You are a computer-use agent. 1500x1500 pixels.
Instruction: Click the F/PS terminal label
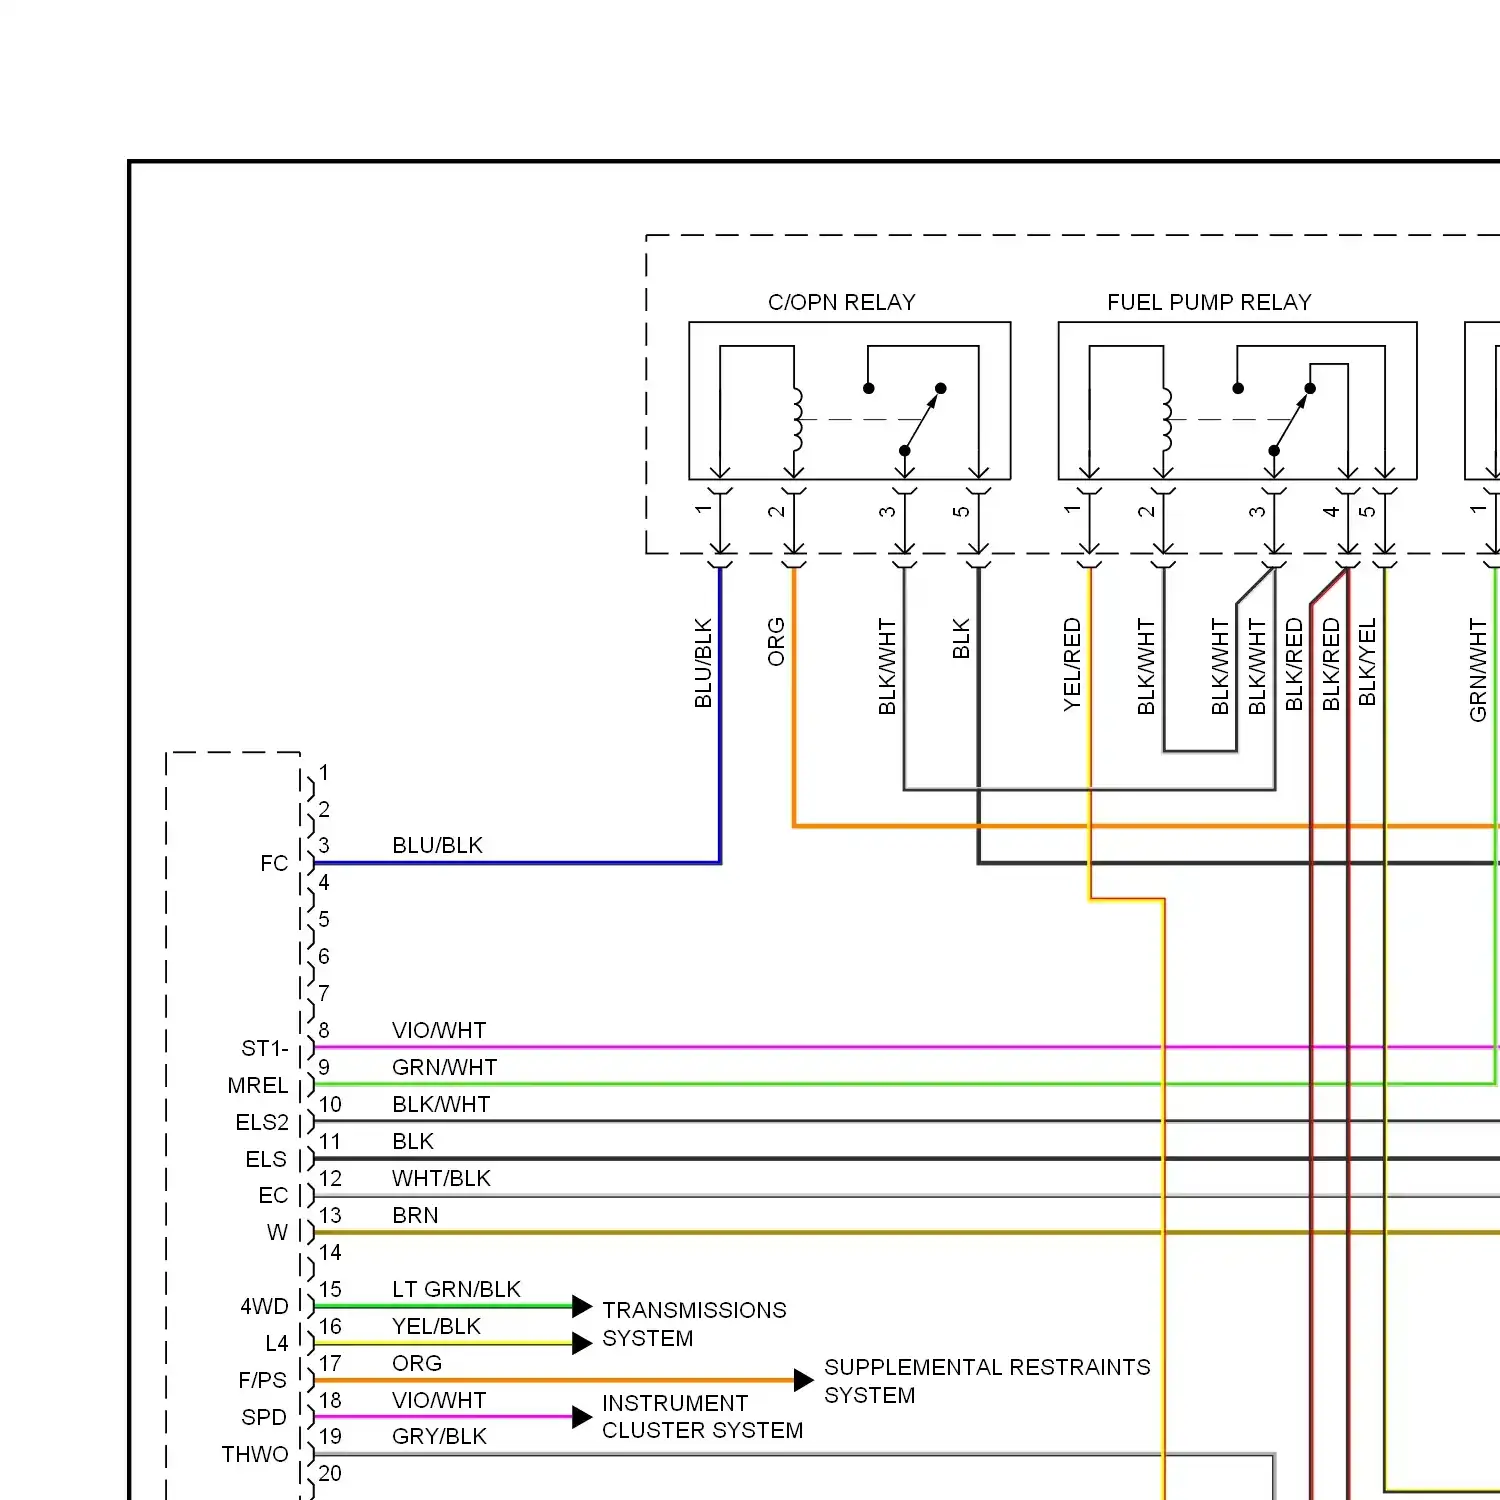tap(262, 1380)
